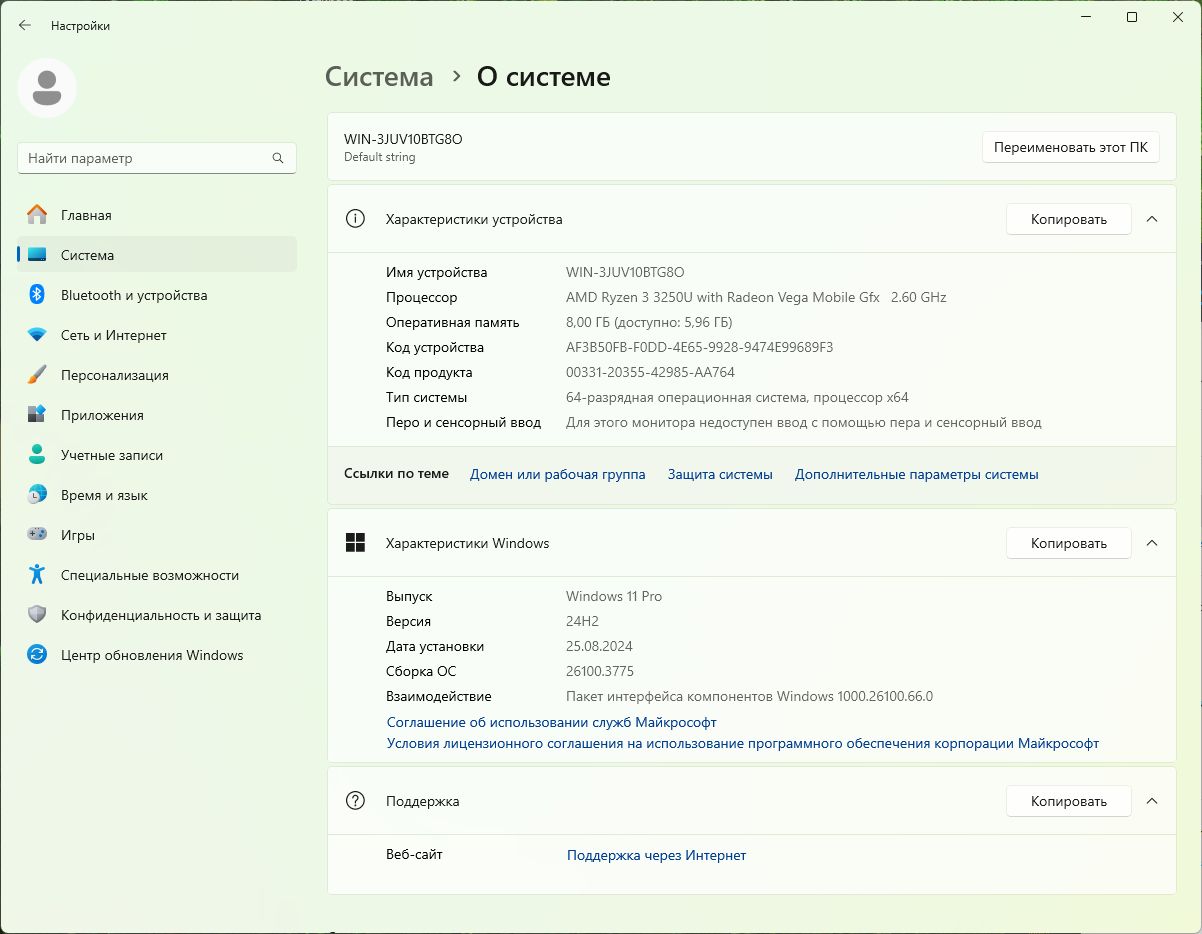Image resolution: width=1202 pixels, height=934 pixels.
Task: Click the Windows 11 Pro edition value
Action: [x=614, y=596]
